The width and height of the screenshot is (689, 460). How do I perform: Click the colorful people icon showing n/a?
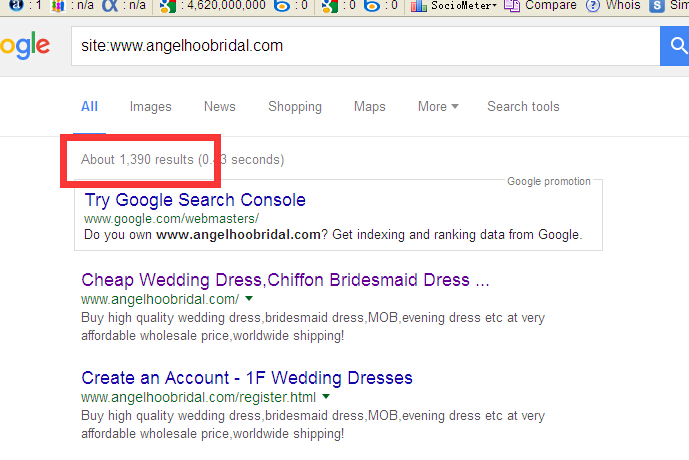coord(58,6)
